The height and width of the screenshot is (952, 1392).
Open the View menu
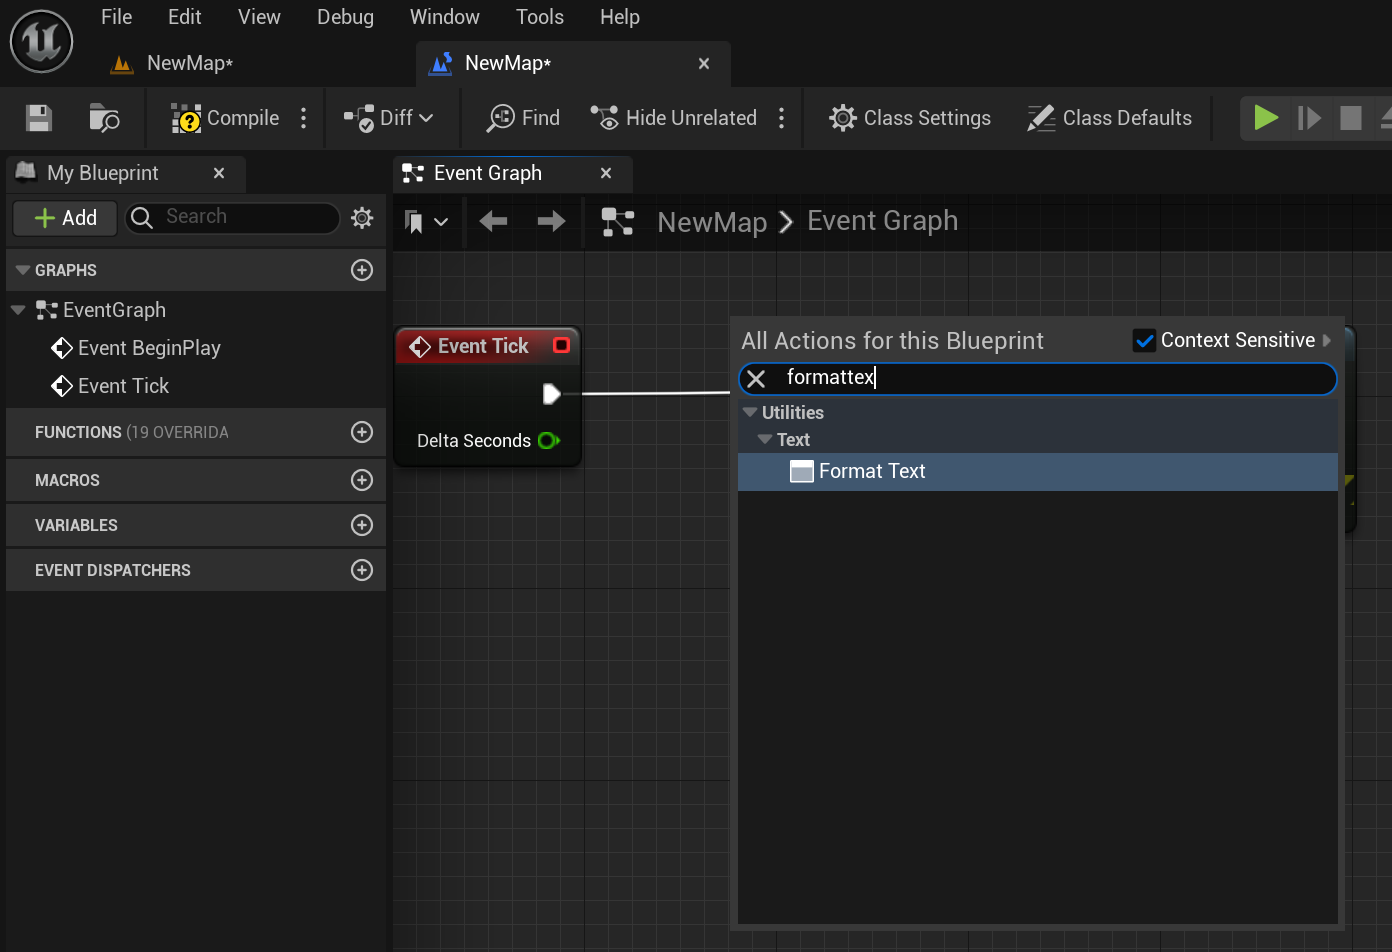259,17
